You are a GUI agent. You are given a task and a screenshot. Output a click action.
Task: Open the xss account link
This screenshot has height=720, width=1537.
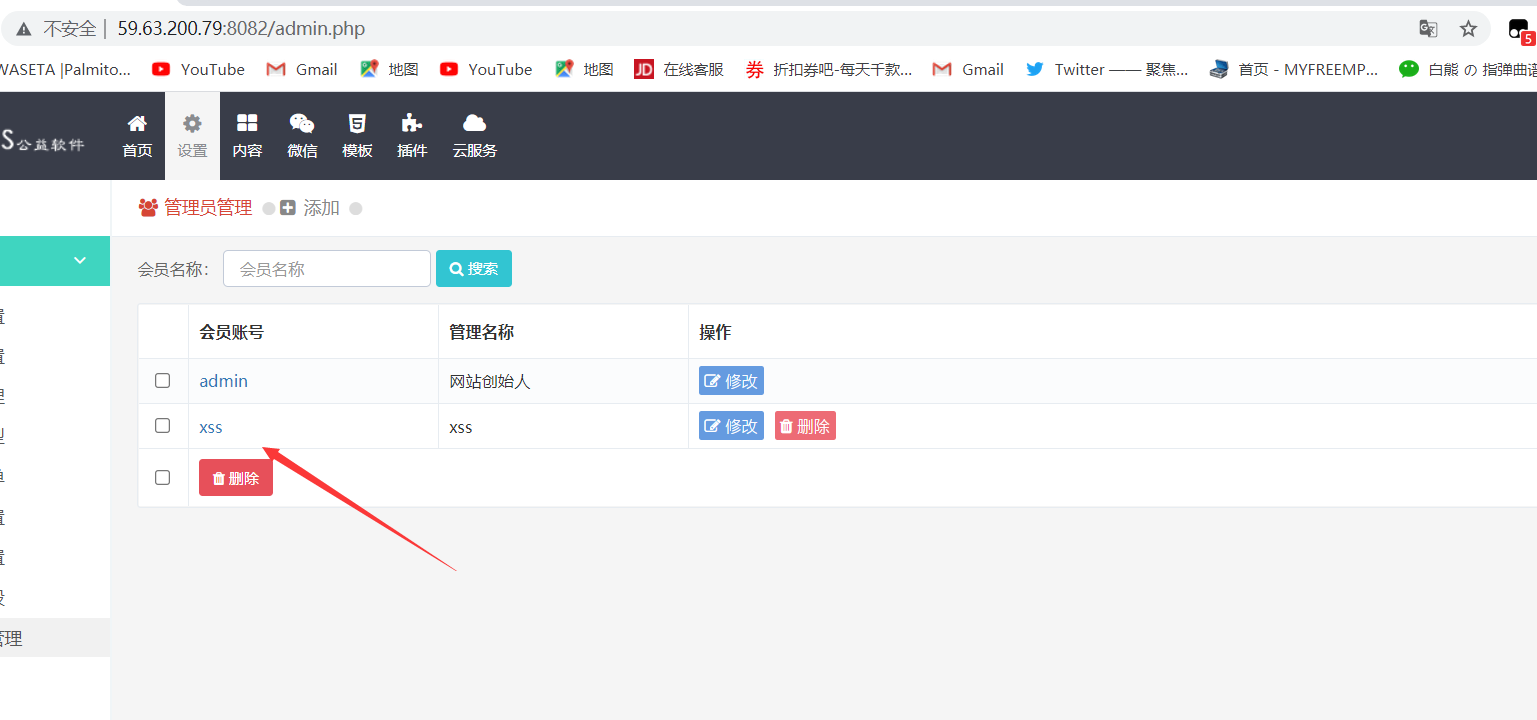click(211, 427)
